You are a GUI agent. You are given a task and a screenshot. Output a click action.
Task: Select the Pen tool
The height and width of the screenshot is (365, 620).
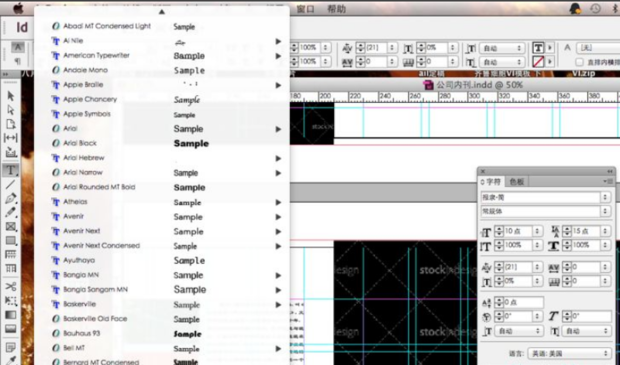pyautogui.click(x=11, y=198)
